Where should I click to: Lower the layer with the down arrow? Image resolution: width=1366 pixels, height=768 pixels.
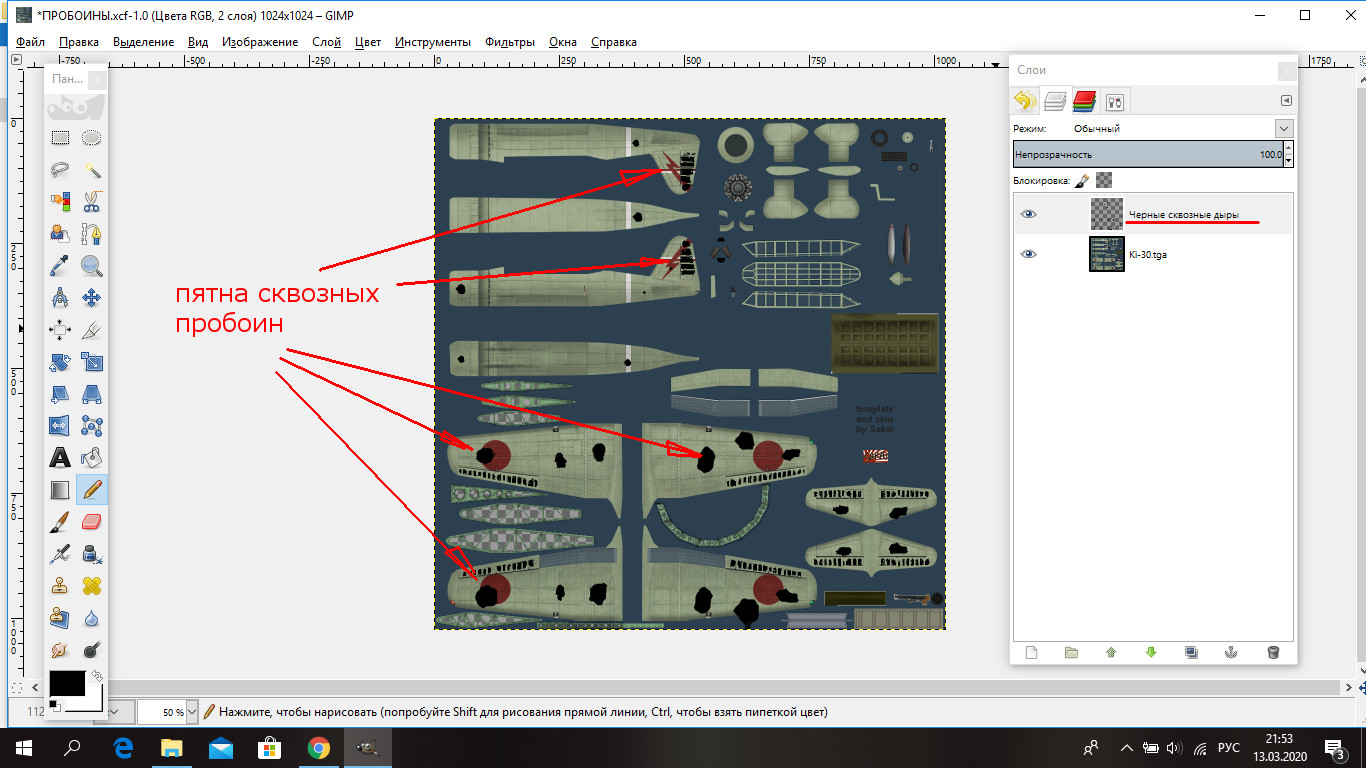[1151, 652]
